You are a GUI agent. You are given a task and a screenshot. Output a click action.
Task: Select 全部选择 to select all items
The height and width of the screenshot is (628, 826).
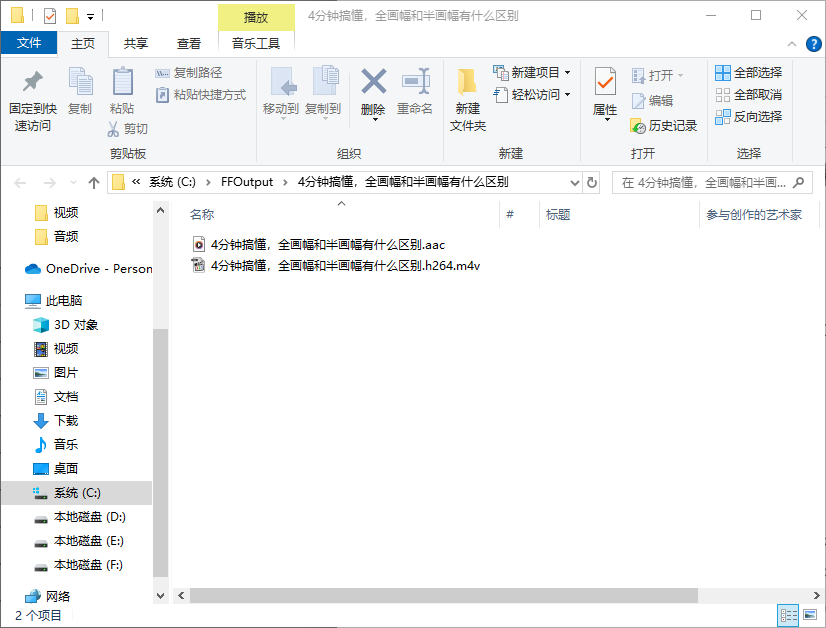point(748,72)
